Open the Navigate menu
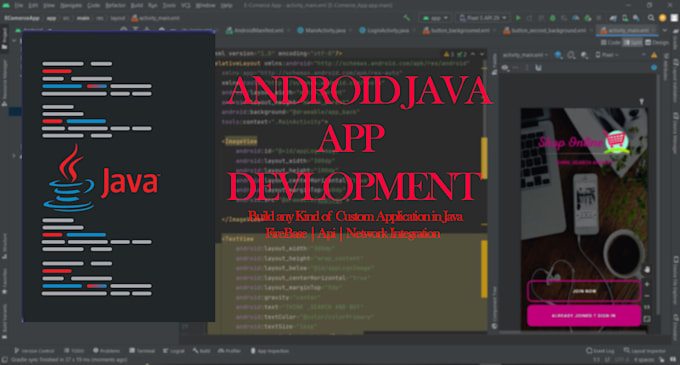 pyautogui.click(x=71, y=6)
